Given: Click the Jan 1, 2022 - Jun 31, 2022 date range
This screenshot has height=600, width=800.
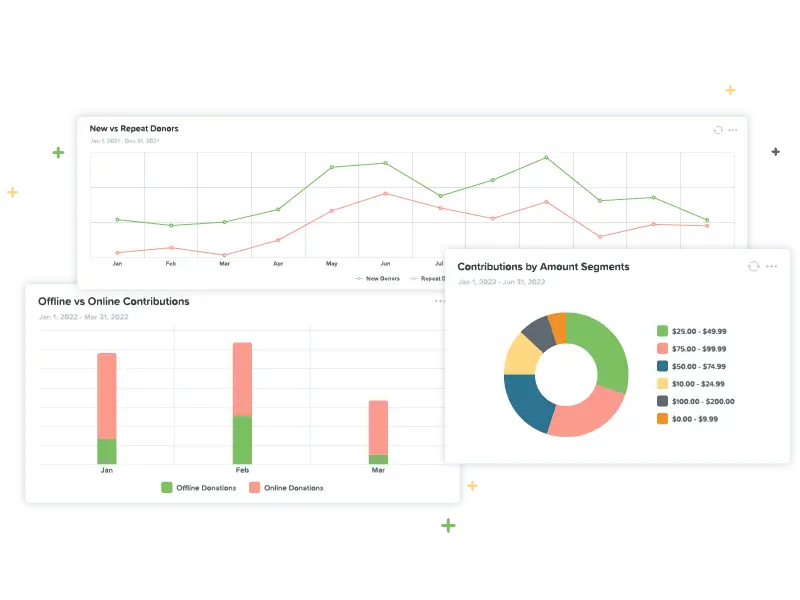Looking at the screenshot, I should coord(502,282).
